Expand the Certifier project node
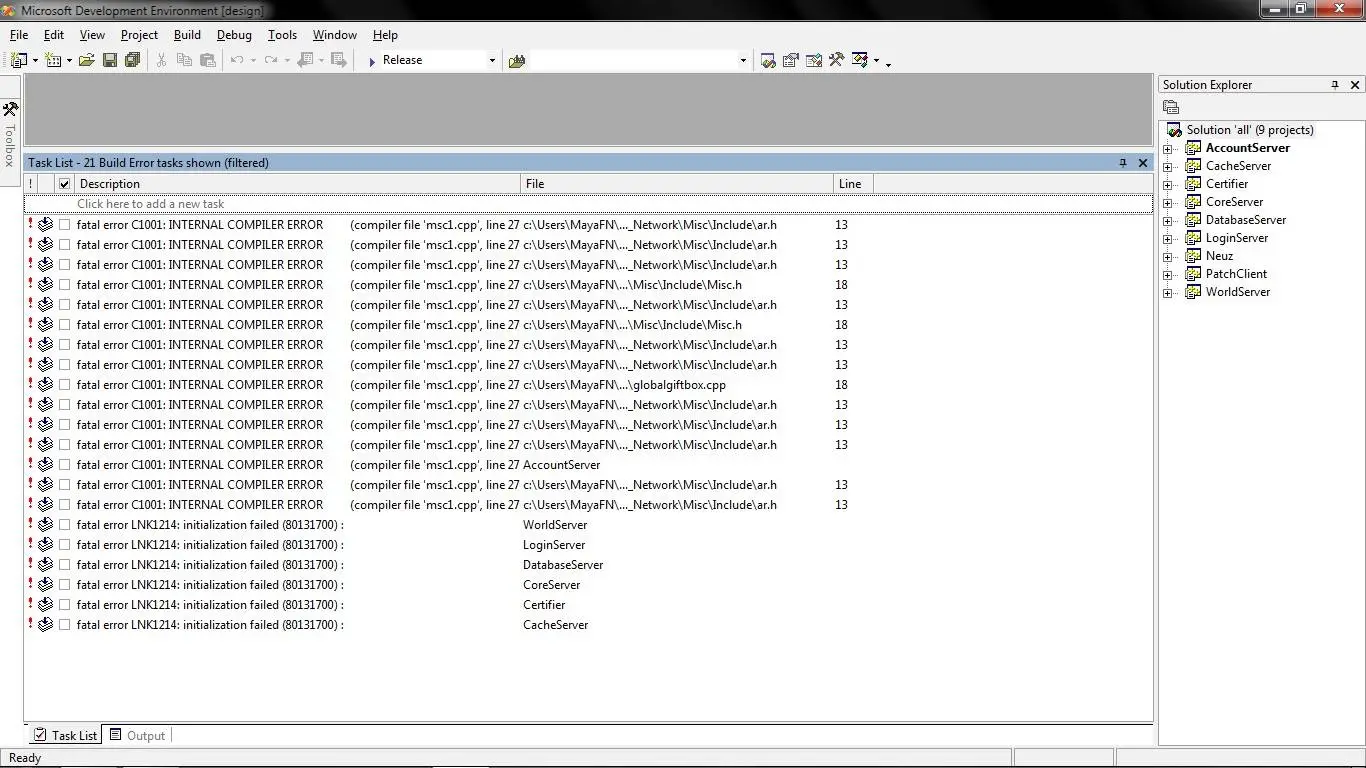The height and width of the screenshot is (768, 1366). 1168,184
